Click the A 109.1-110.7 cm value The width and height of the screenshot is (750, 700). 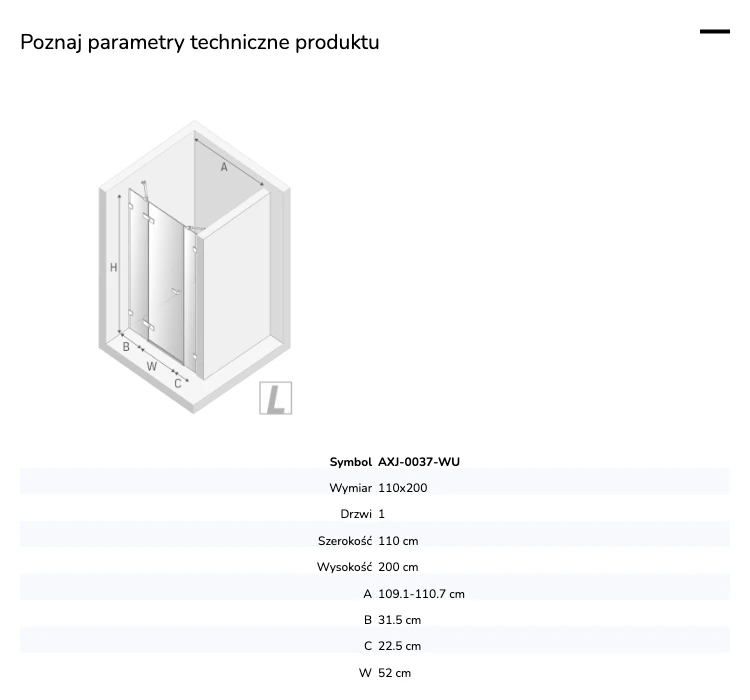[x=421, y=594]
